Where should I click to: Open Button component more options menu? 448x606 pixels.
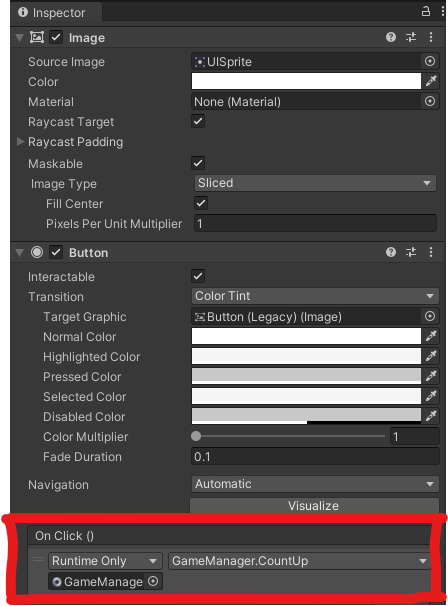click(x=431, y=252)
